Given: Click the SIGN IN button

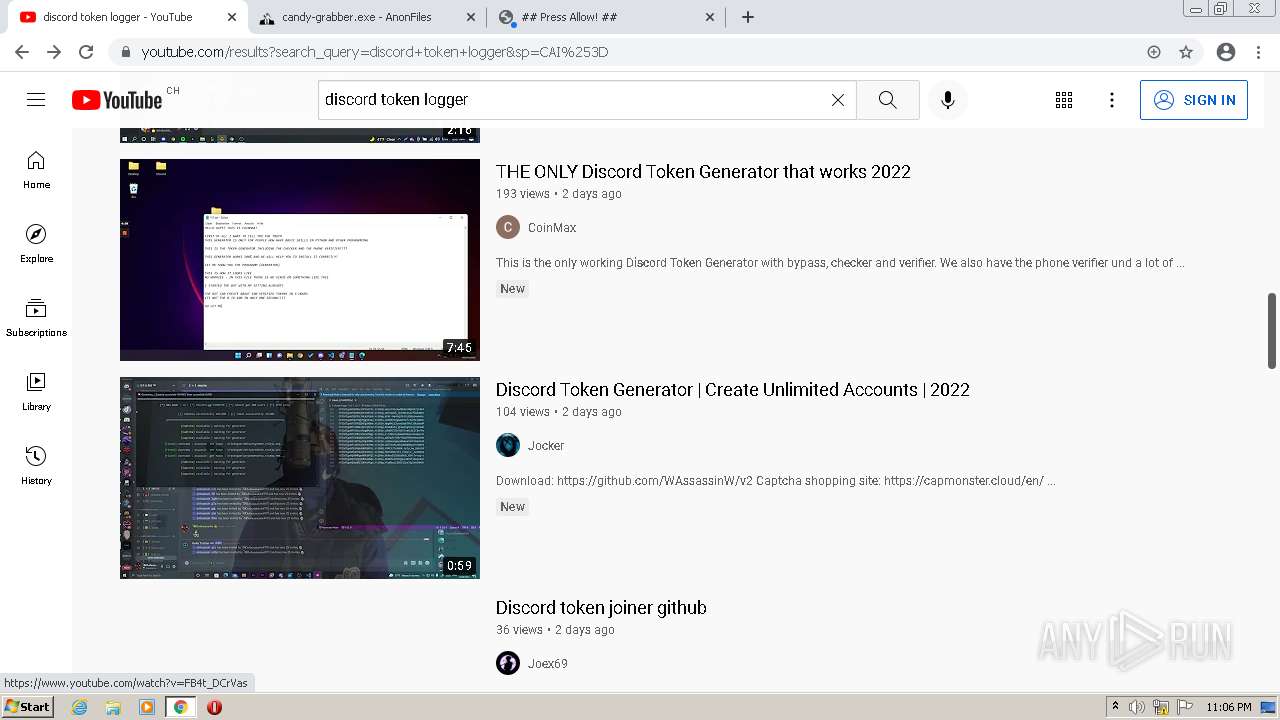Looking at the screenshot, I should (1194, 100).
